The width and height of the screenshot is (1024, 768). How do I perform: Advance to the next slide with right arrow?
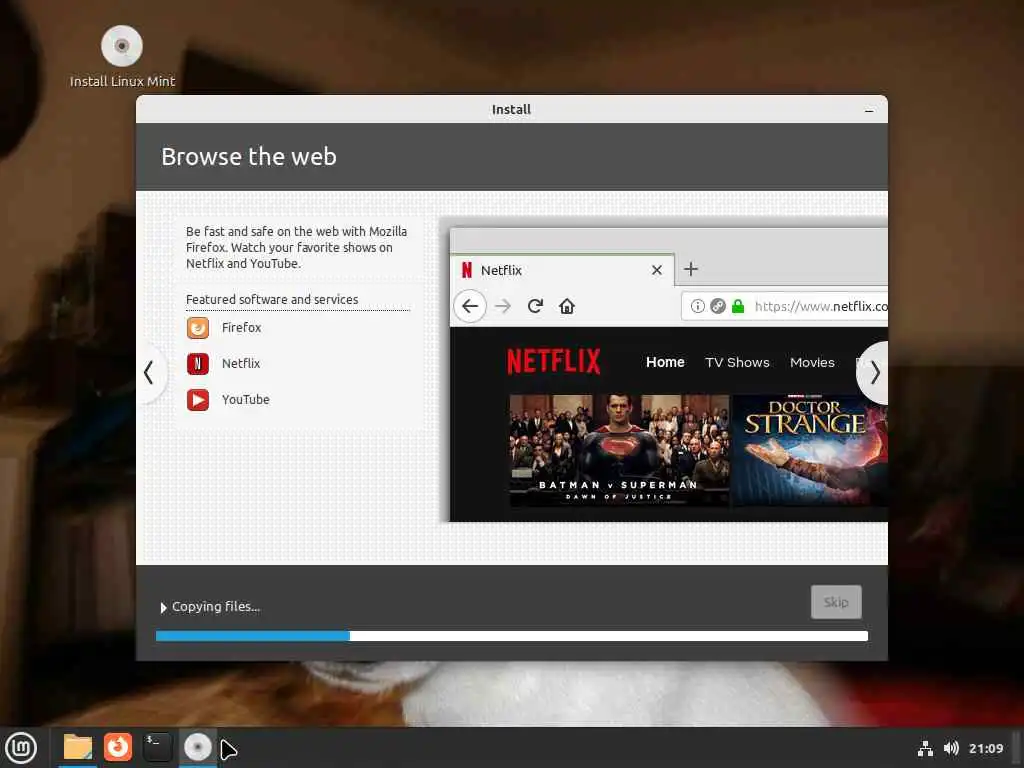874,373
